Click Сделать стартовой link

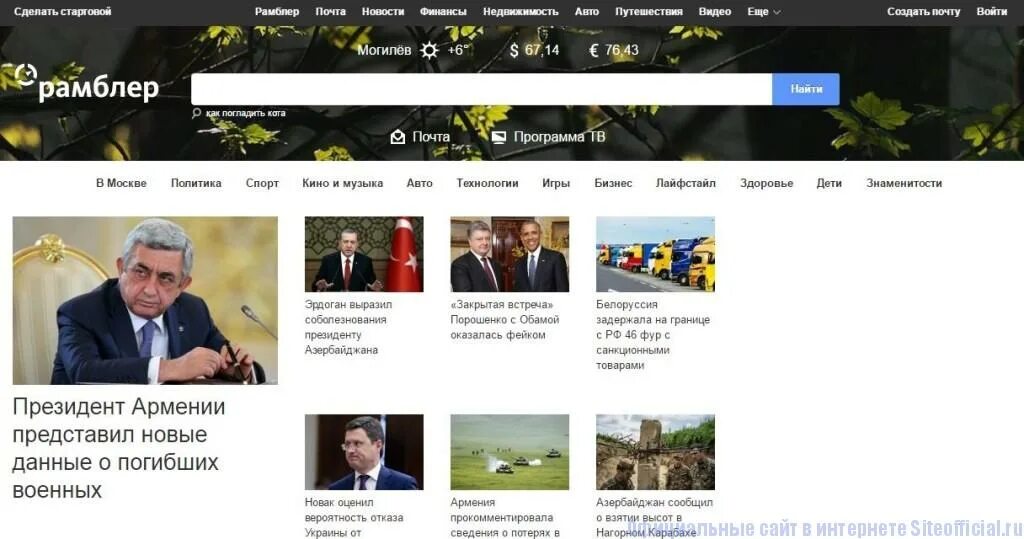tap(63, 12)
